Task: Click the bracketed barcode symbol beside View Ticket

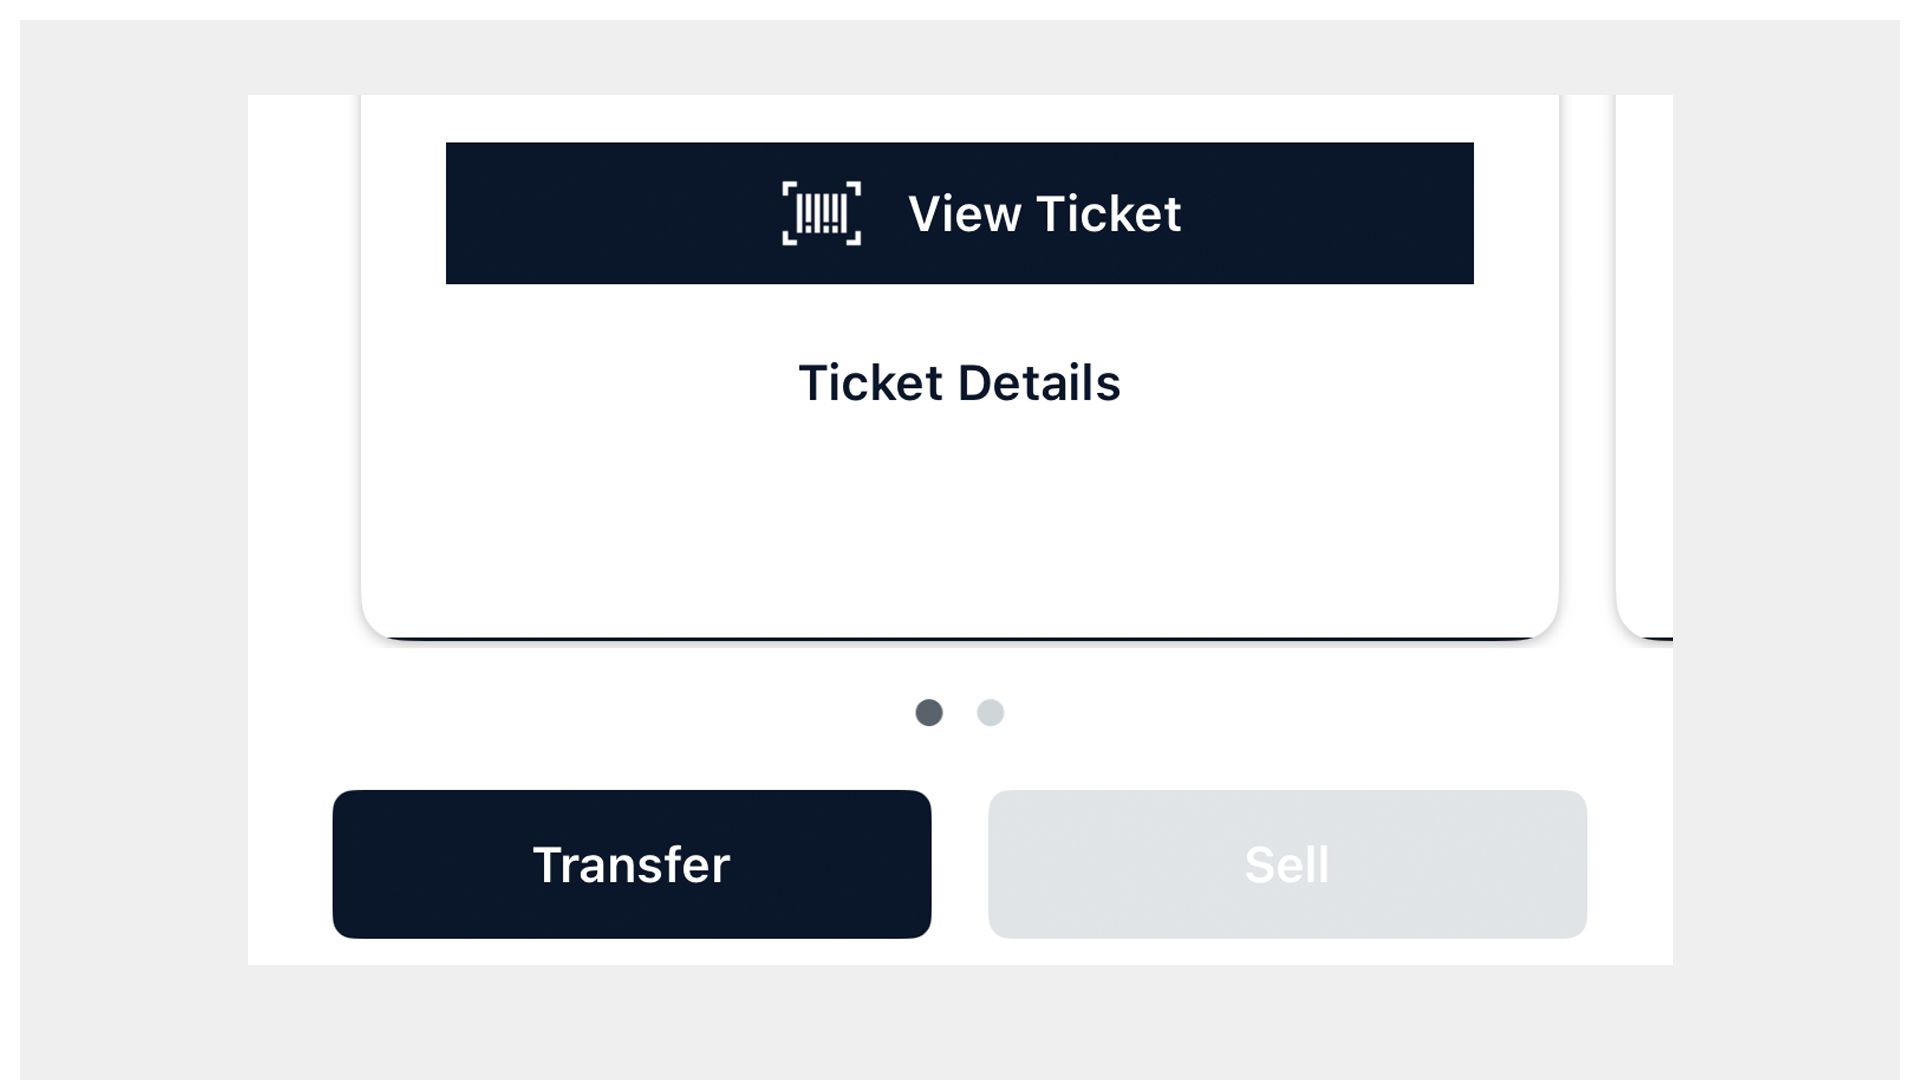Action: (x=821, y=213)
